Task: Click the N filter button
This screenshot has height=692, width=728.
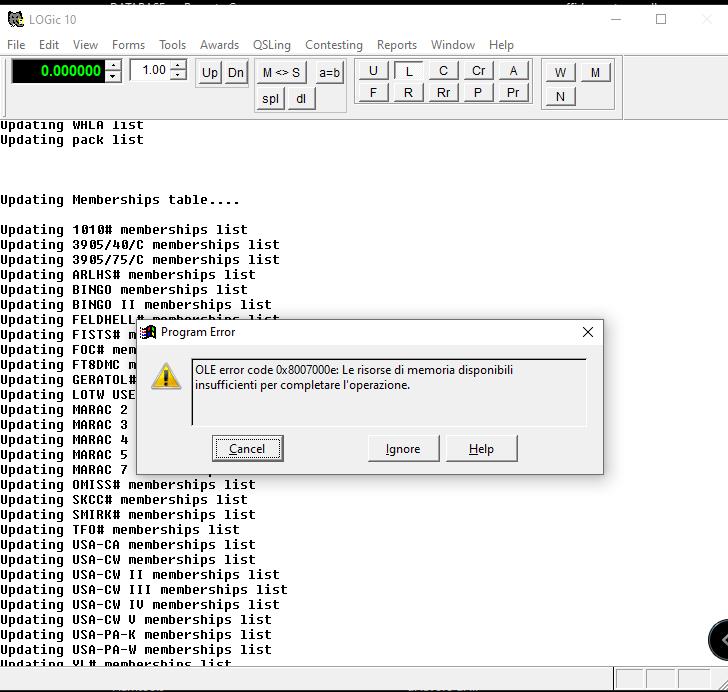Action: point(560,96)
